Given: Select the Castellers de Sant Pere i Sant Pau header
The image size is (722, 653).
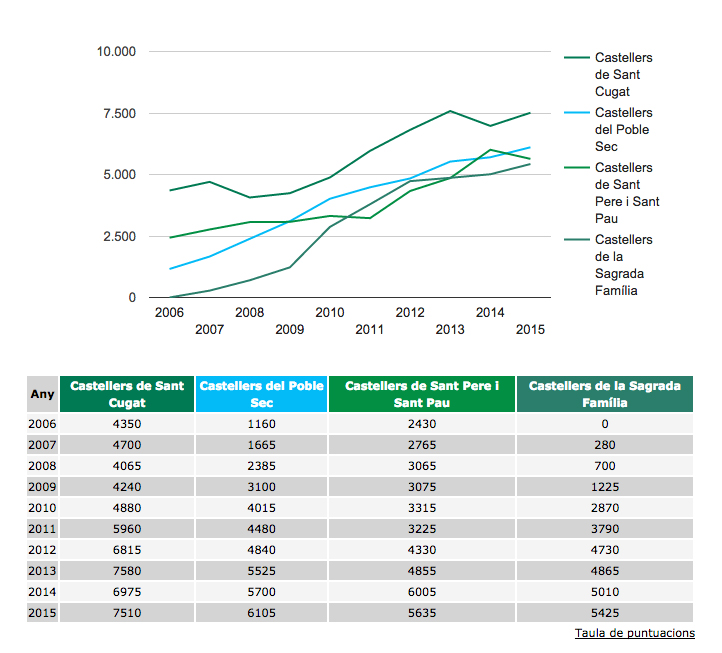Looking at the screenshot, I should 422,394.
